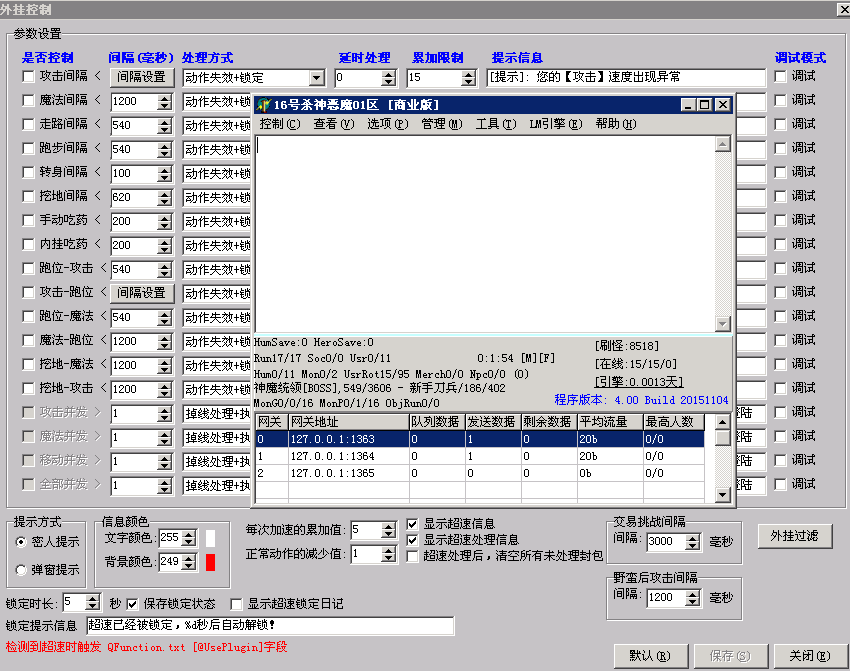Click the 网关地址 column header
Screen dimensions: 850x671
(349, 422)
